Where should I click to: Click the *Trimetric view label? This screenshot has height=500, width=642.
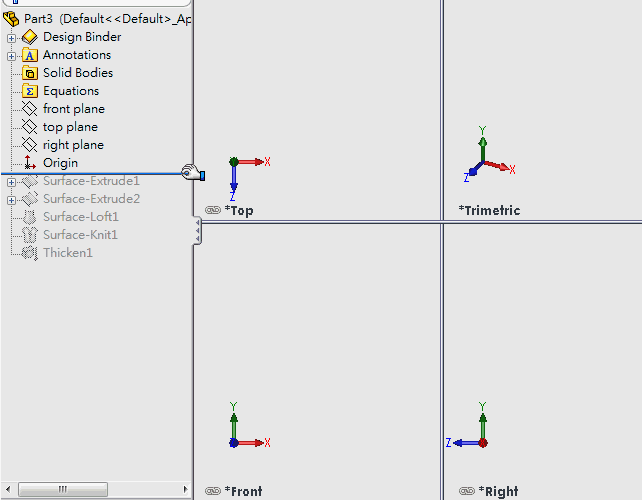(x=489, y=210)
